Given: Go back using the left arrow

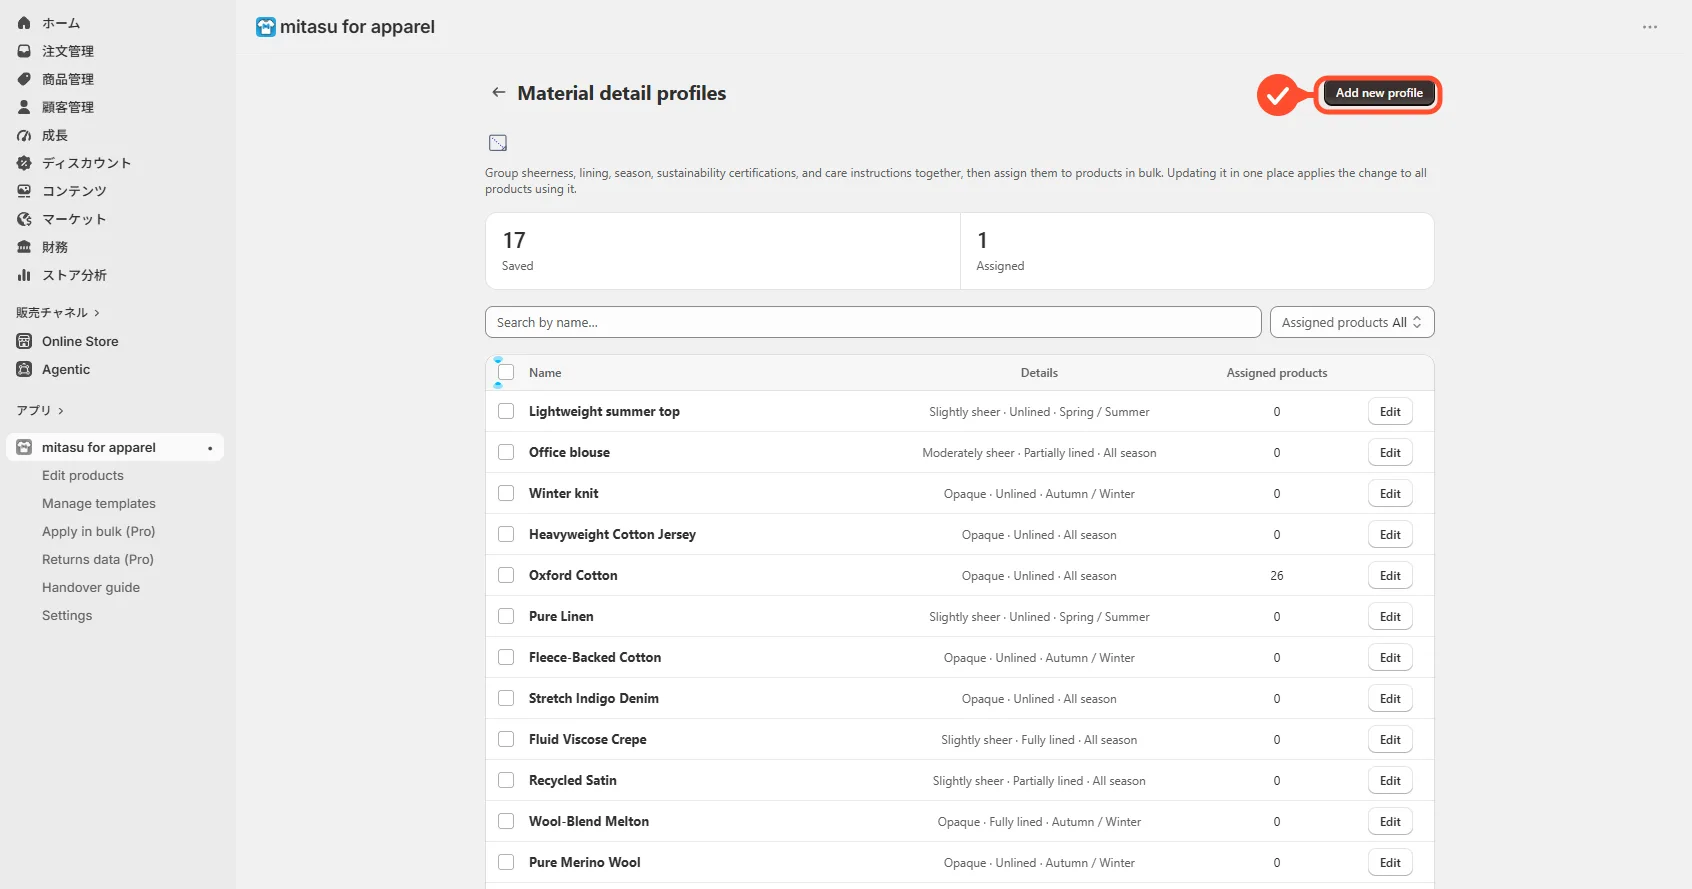Looking at the screenshot, I should click(498, 92).
